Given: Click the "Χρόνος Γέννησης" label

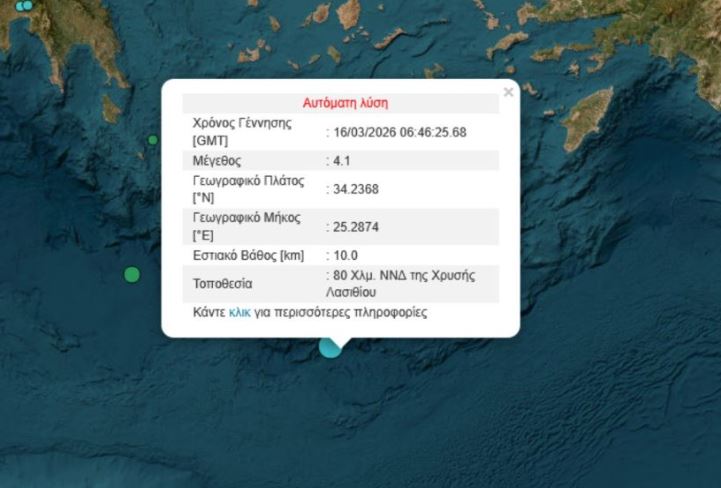Looking at the screenshot, I should click(241, 123).
